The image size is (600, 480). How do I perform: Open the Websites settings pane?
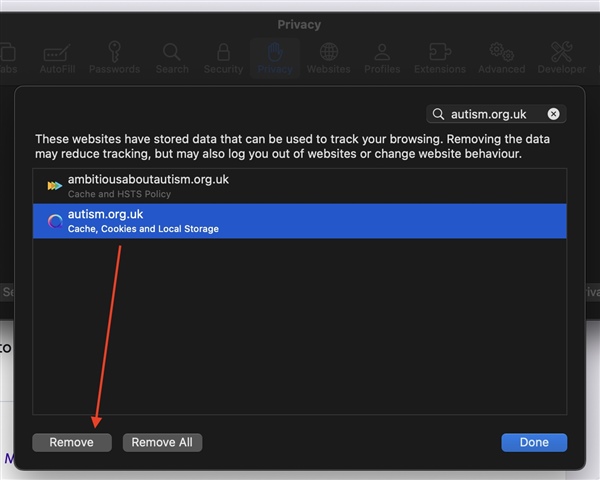pyautogui.click(x=328, y=57)
